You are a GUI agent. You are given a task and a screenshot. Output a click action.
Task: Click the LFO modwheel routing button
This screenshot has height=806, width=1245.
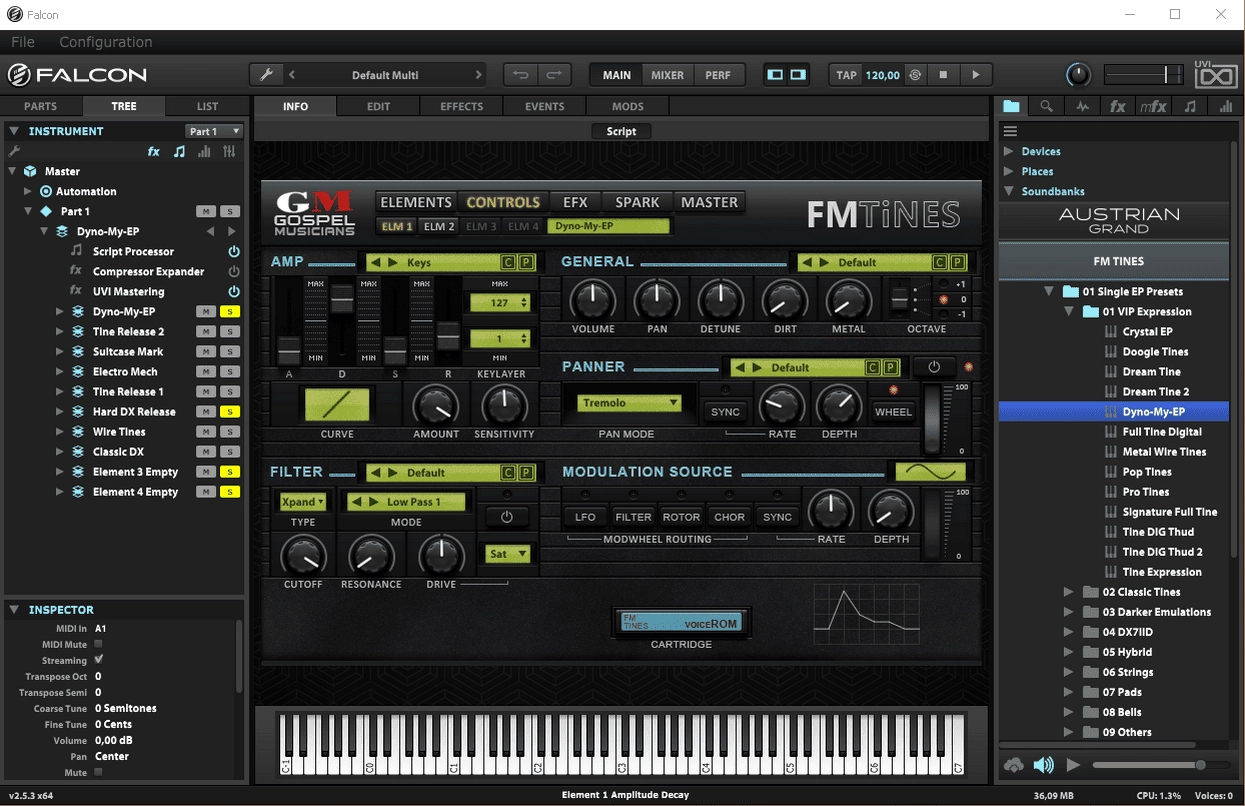click(x=585, y=517)
